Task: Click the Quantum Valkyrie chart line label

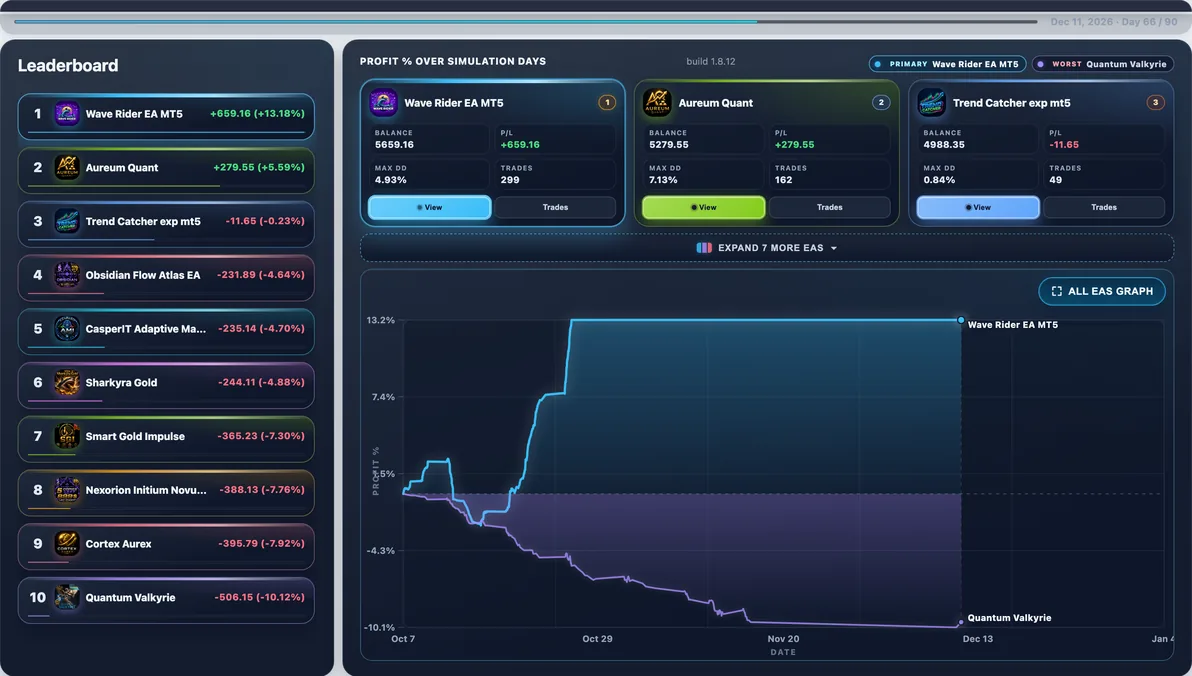Action: (1010, 618)
